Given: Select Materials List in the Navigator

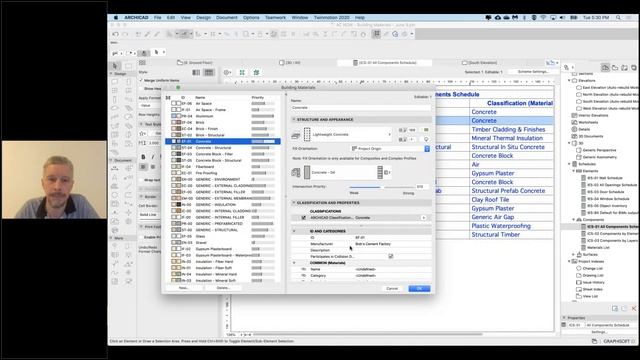Looking at the screenshot, I should pos(598,248).
